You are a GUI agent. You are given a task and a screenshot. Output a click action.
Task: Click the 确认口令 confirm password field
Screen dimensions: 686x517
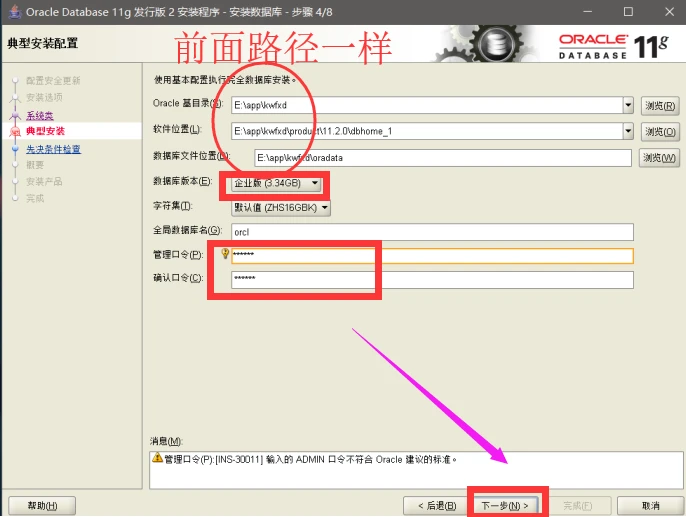(x=432, y=280)
